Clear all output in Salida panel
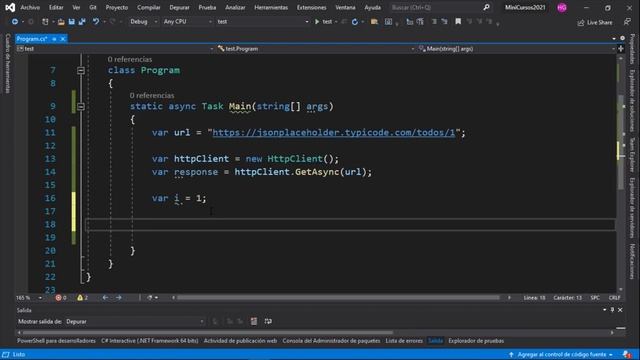Image resolution: width=640 pixels, height=360 pixels. tap(254, 321)
